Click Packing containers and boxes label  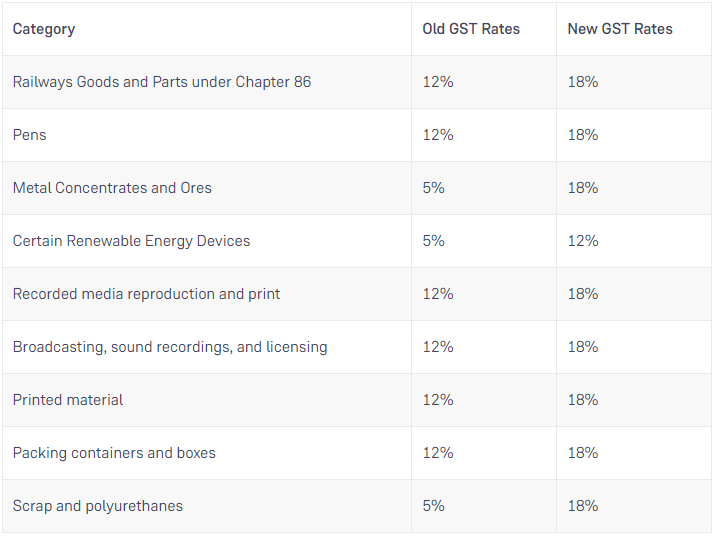[114, 453]
